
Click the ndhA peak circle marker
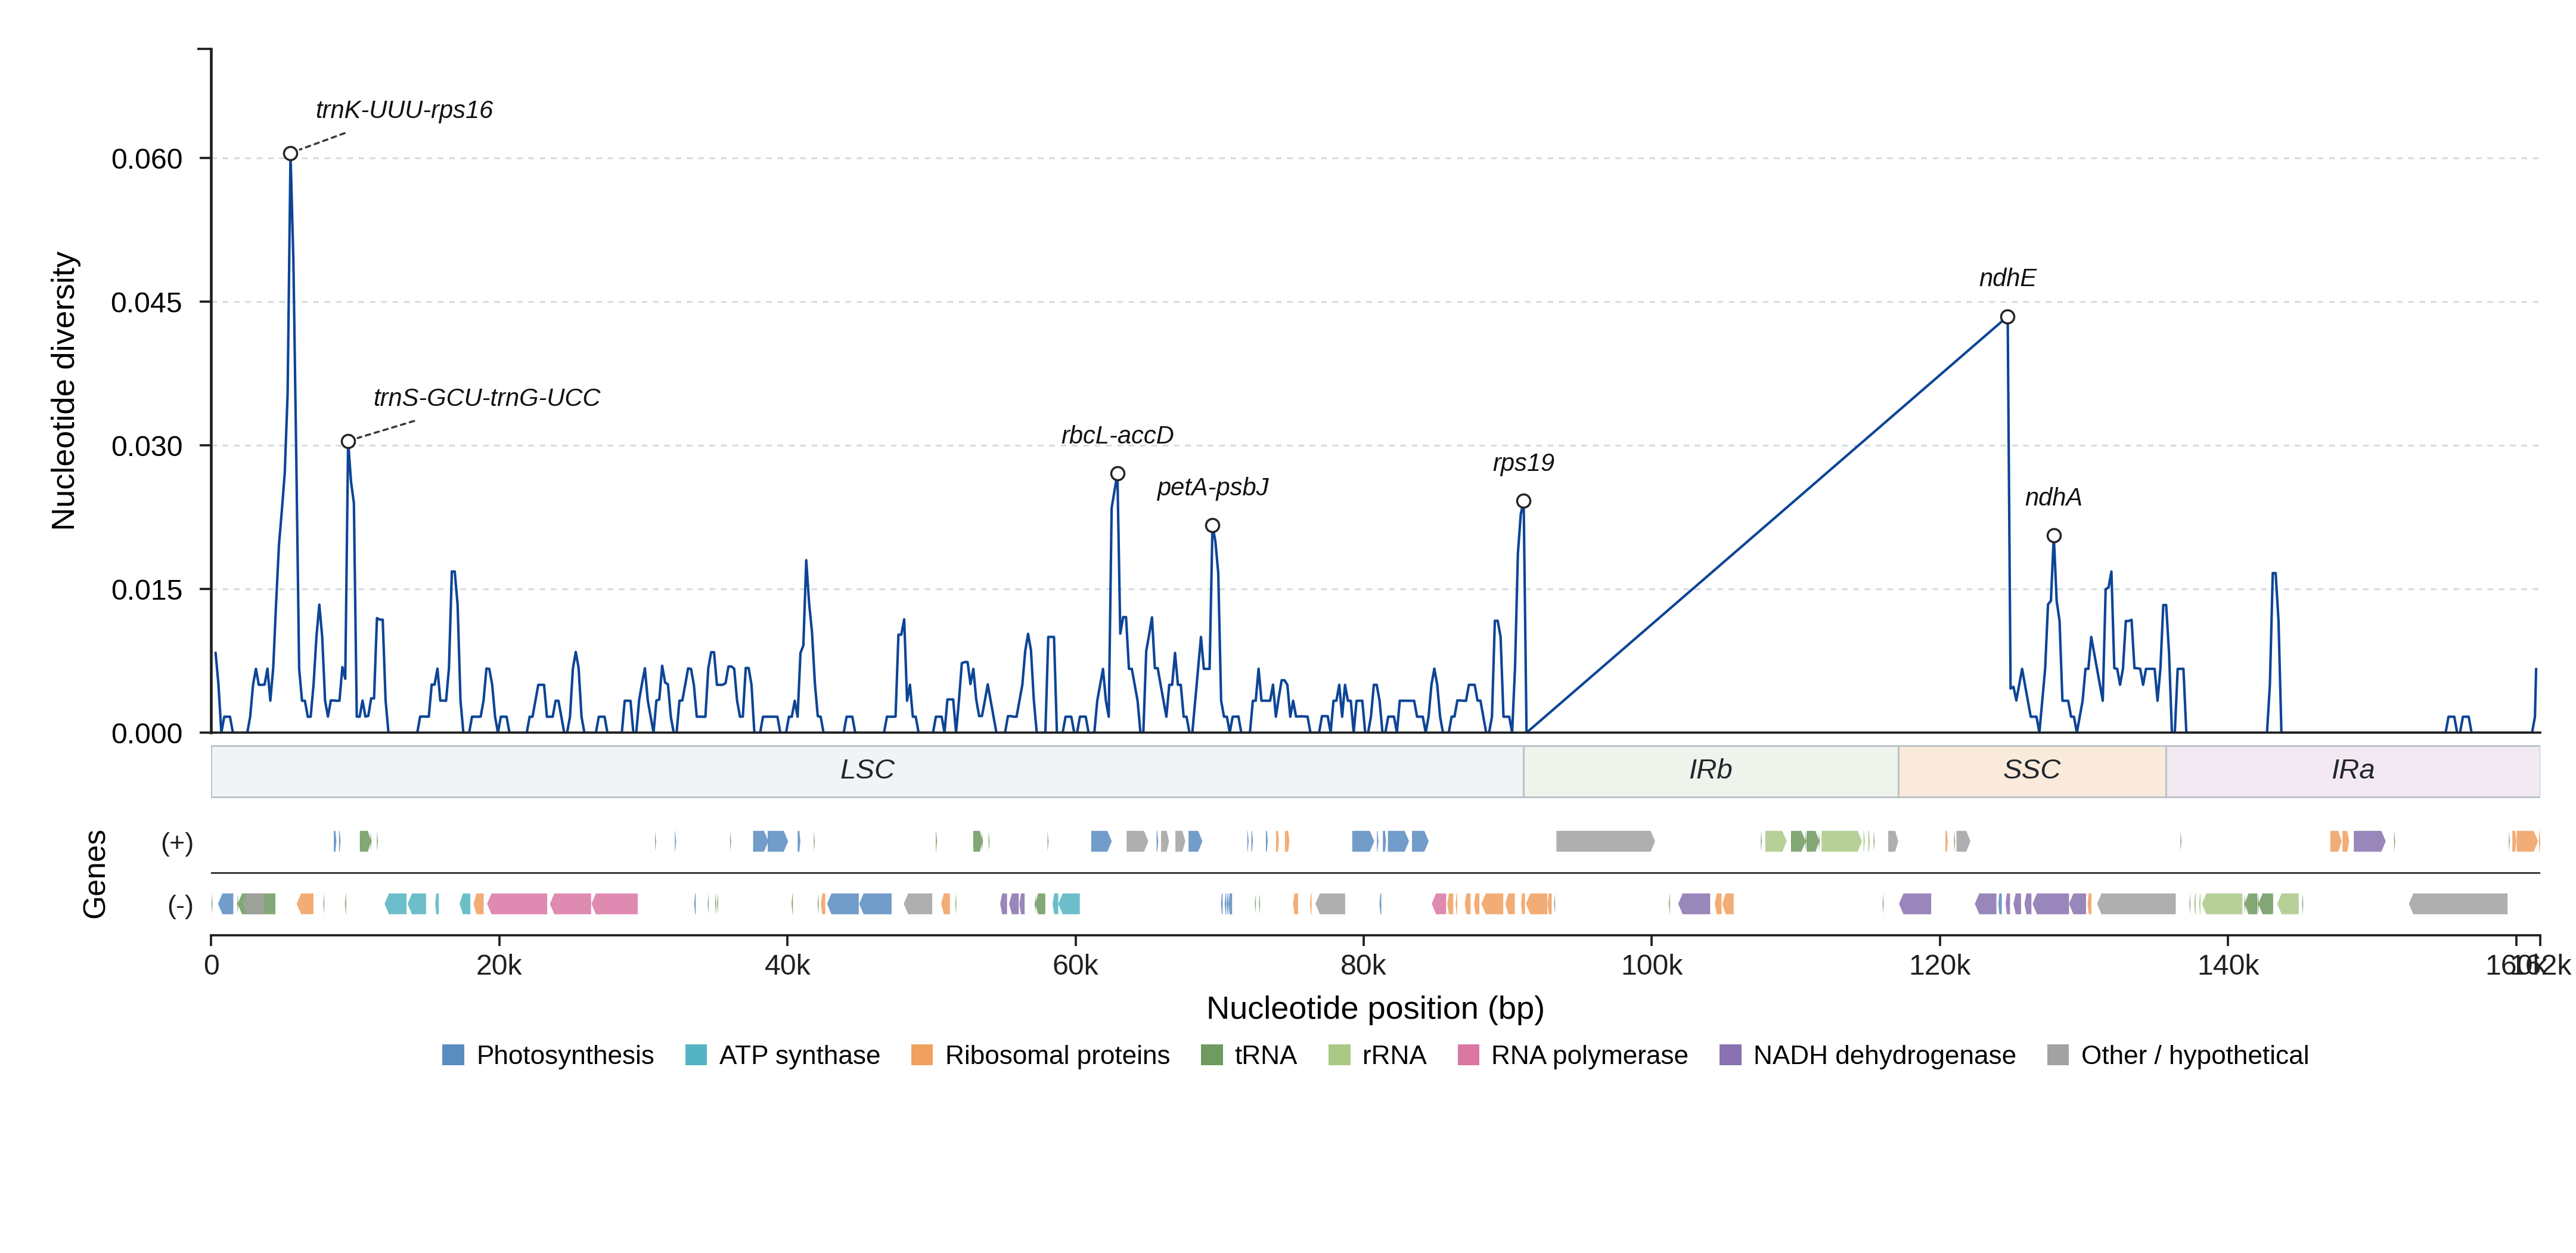point(2054,536)
